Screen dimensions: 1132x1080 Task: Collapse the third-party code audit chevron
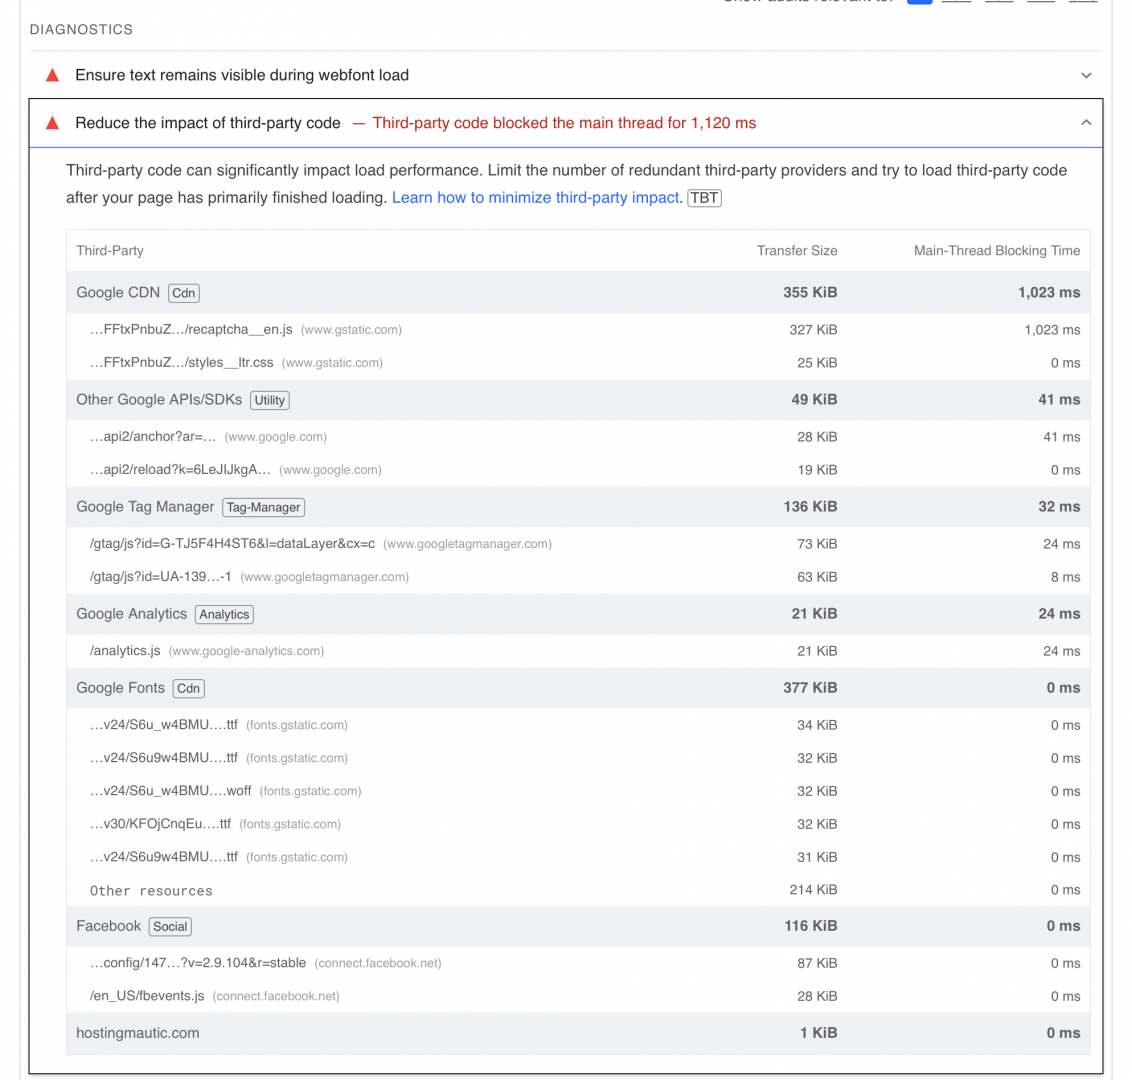[1086, 123]
